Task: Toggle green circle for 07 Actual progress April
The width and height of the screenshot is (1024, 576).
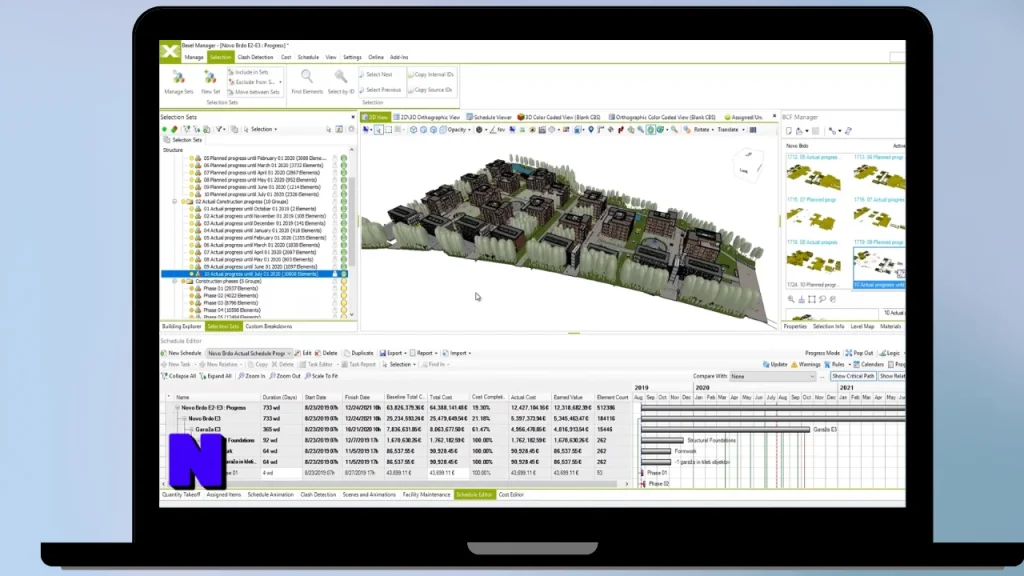Action: [x=344, y=252]
